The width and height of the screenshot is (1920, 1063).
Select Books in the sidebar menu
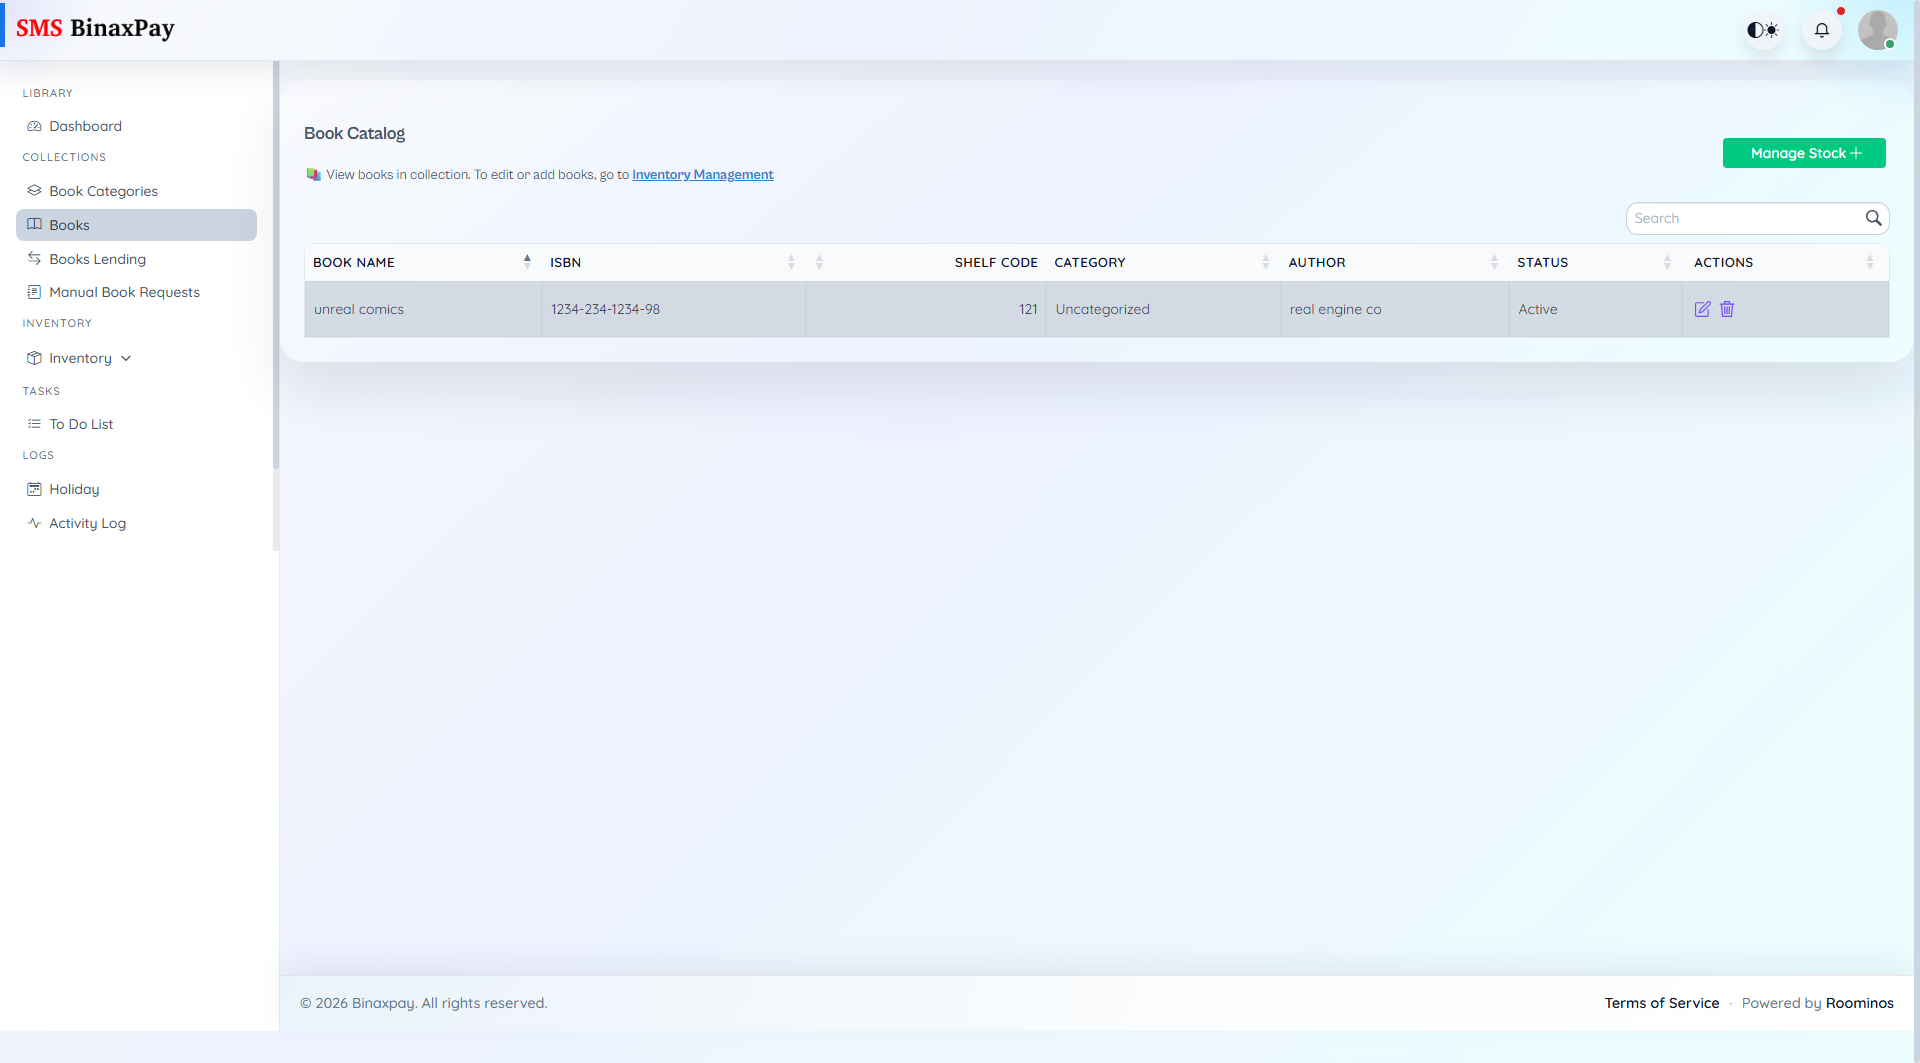coord(70,224)
